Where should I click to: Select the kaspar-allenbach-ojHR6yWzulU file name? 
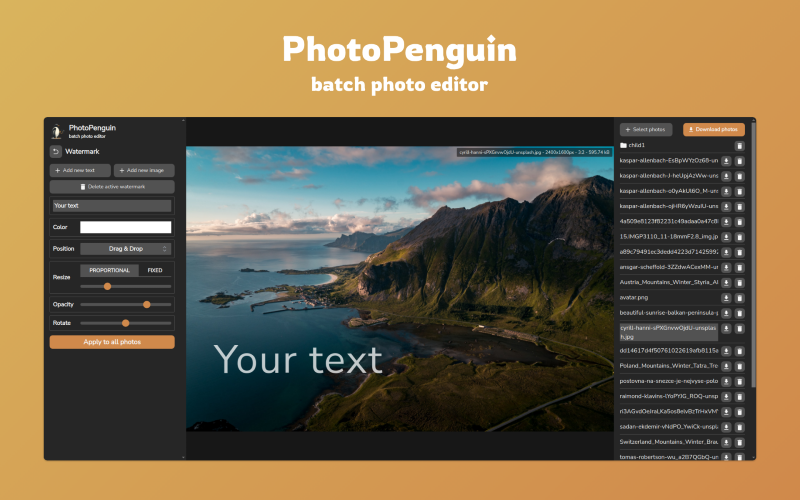669,206
